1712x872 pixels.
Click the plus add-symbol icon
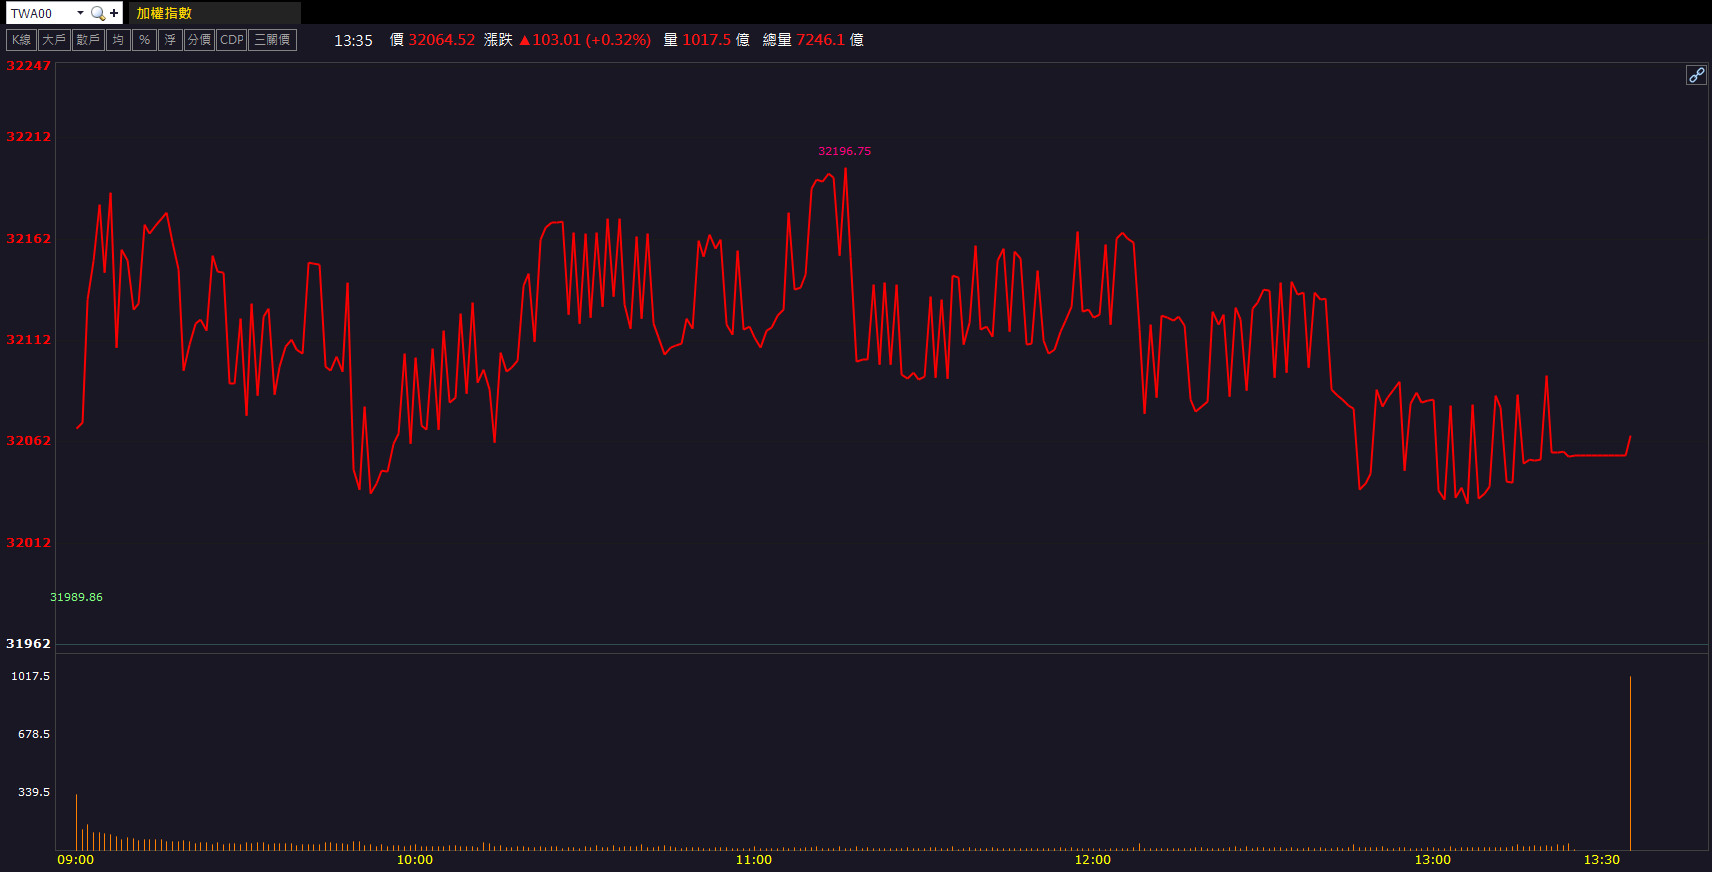click(114, 13)
